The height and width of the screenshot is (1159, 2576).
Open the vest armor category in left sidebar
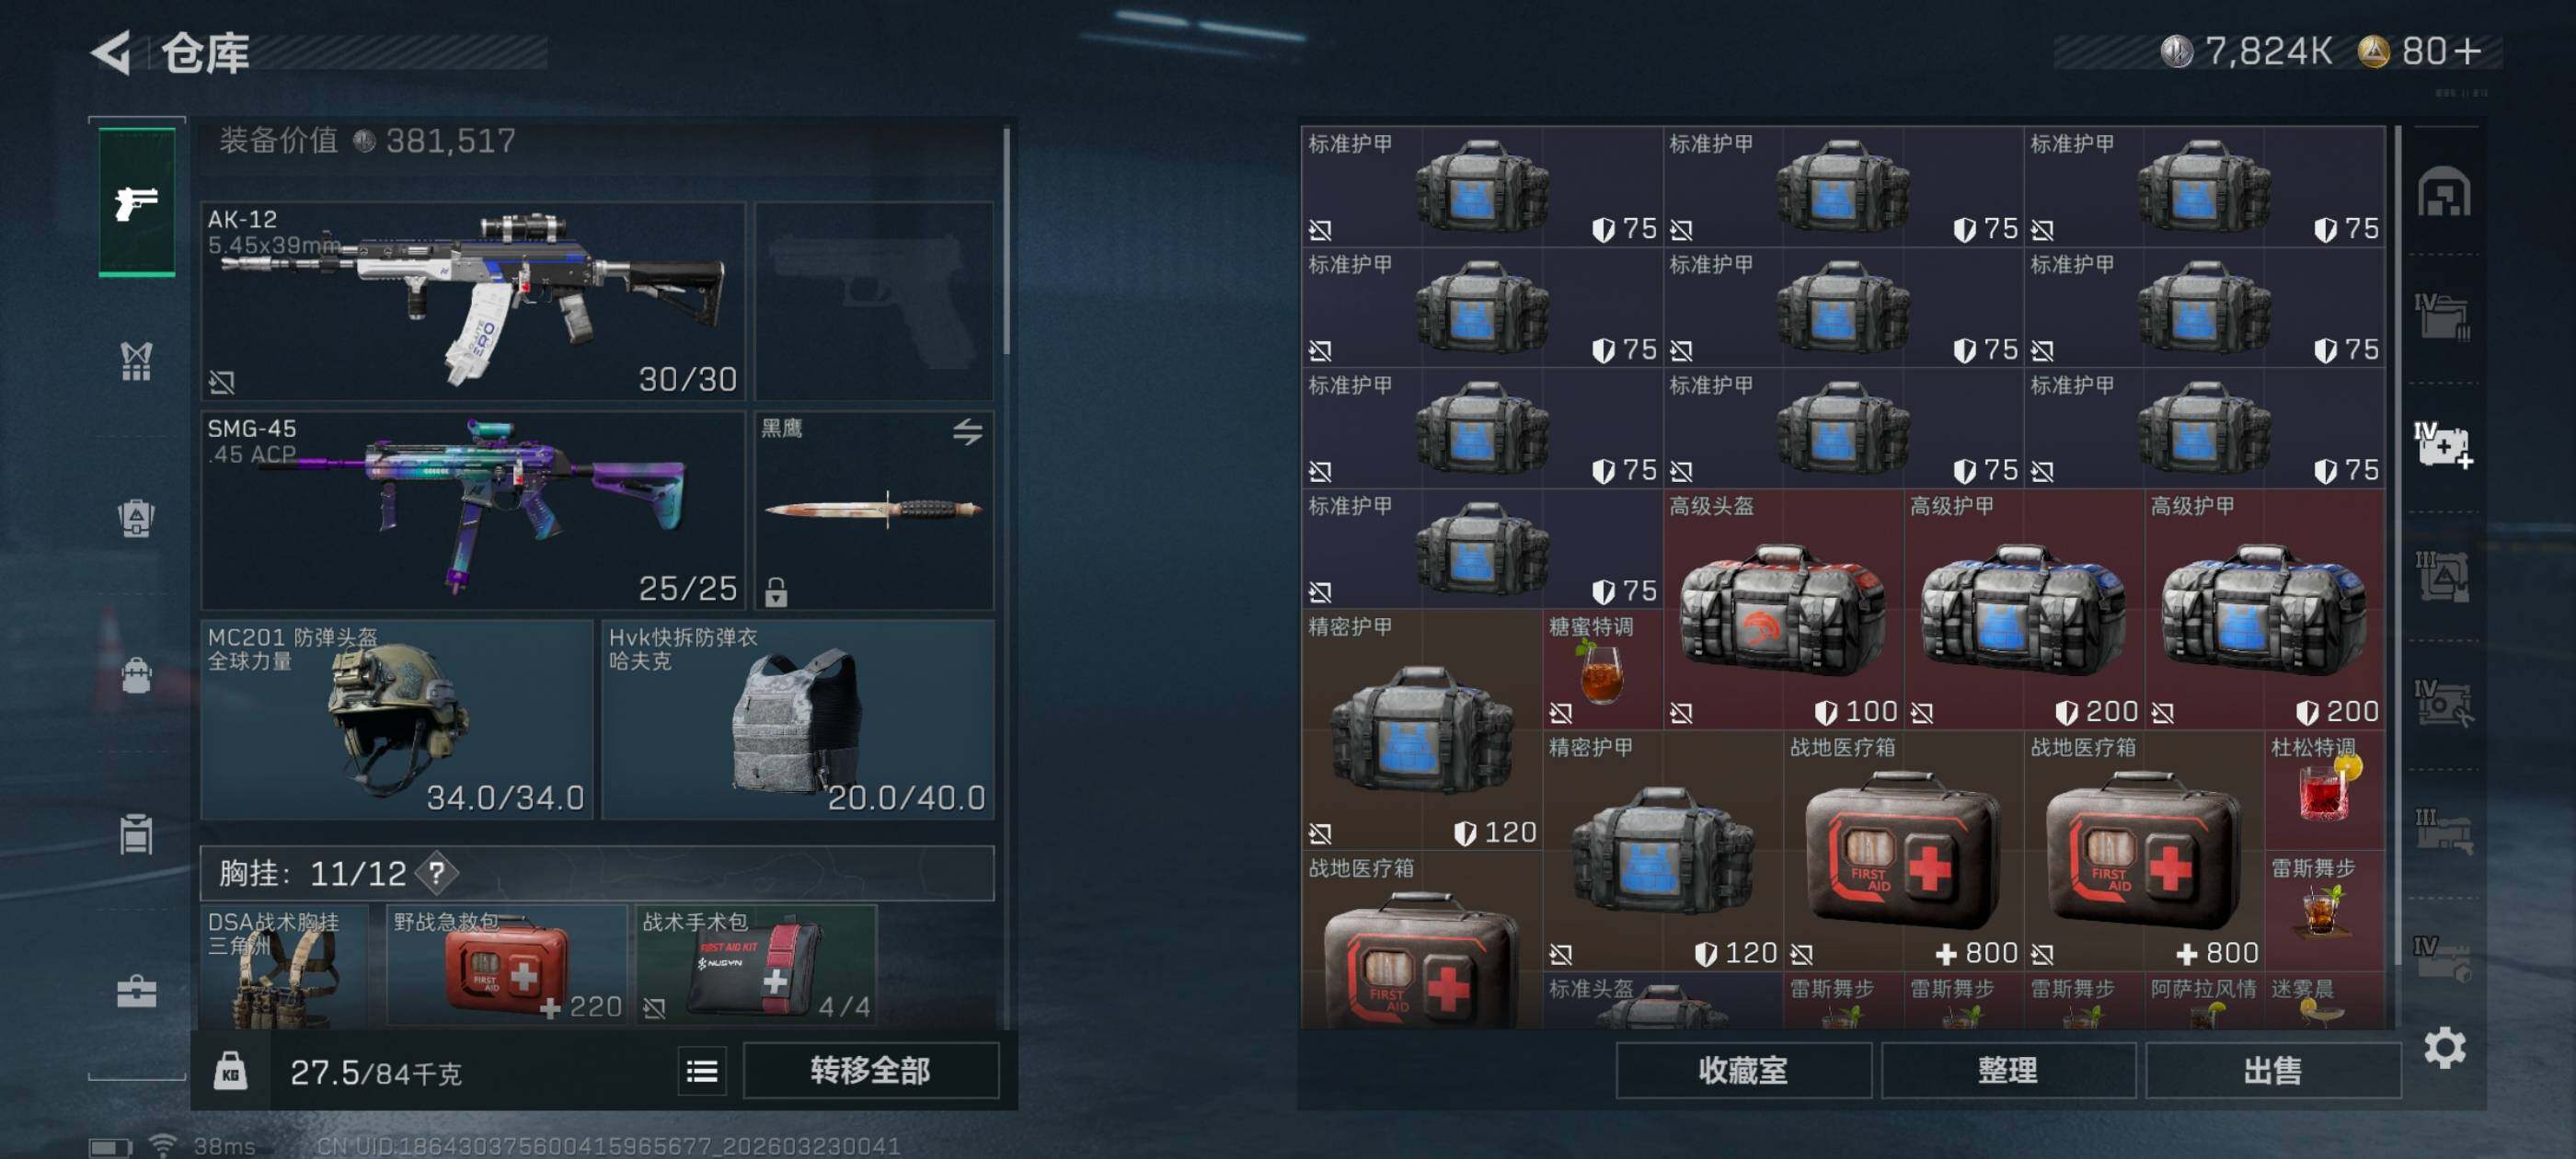[137, 361]
